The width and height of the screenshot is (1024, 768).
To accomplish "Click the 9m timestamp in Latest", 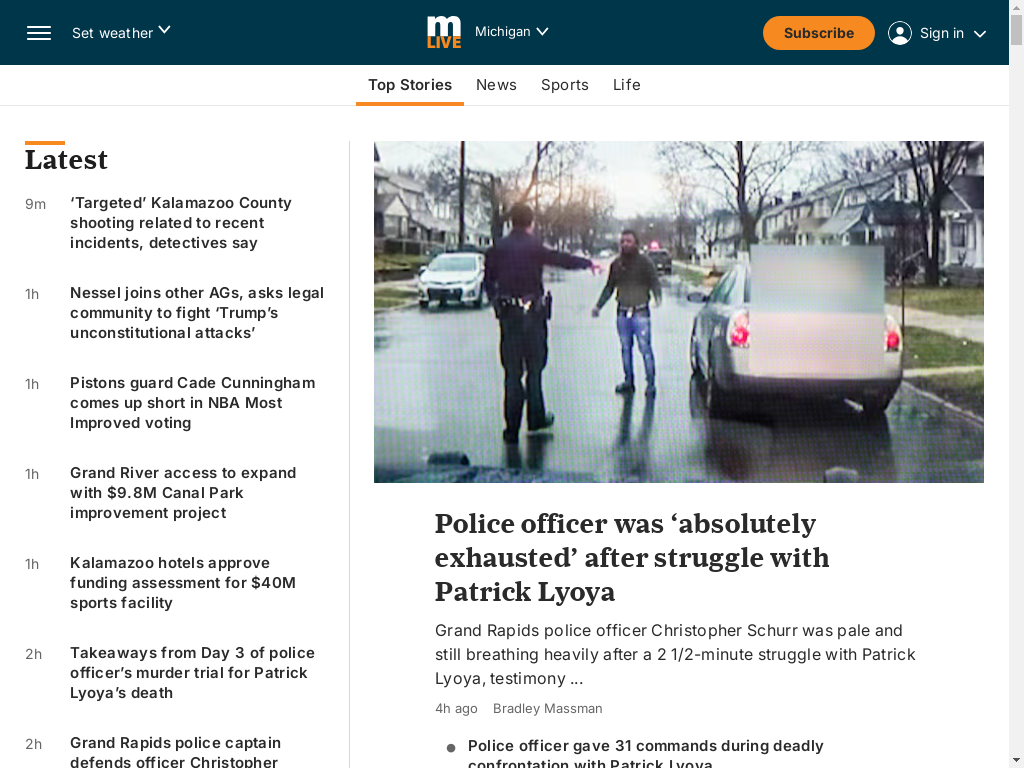I will (35, 204).
